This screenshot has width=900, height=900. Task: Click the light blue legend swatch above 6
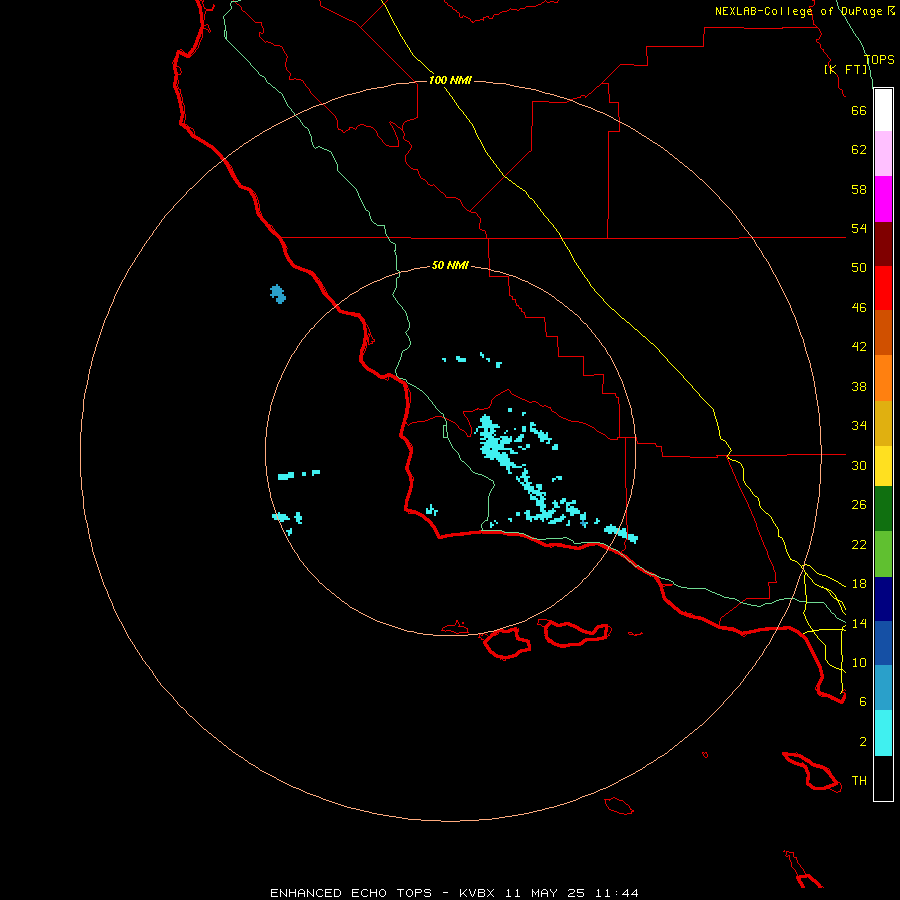[883, 687]
